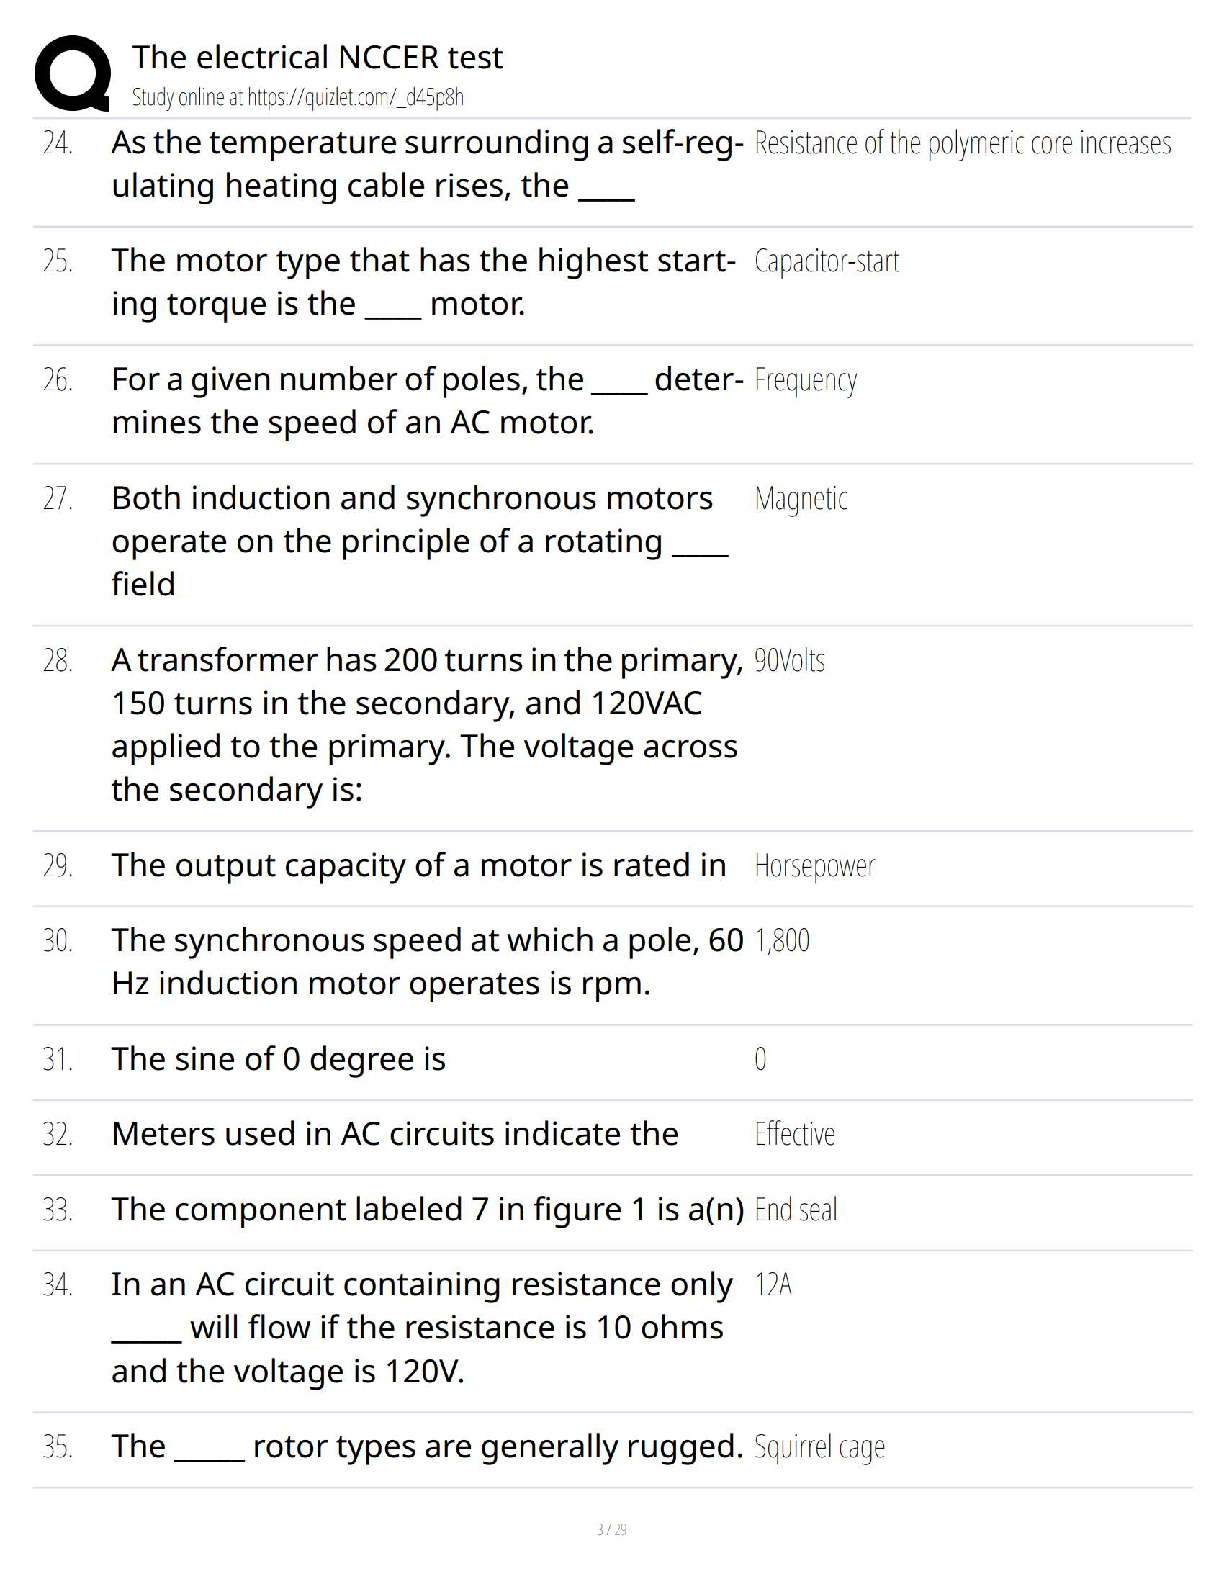Click the 'Capacitor-start' answer
The height and width of the screenshot is (1584, 1224).
click(827, 262)
